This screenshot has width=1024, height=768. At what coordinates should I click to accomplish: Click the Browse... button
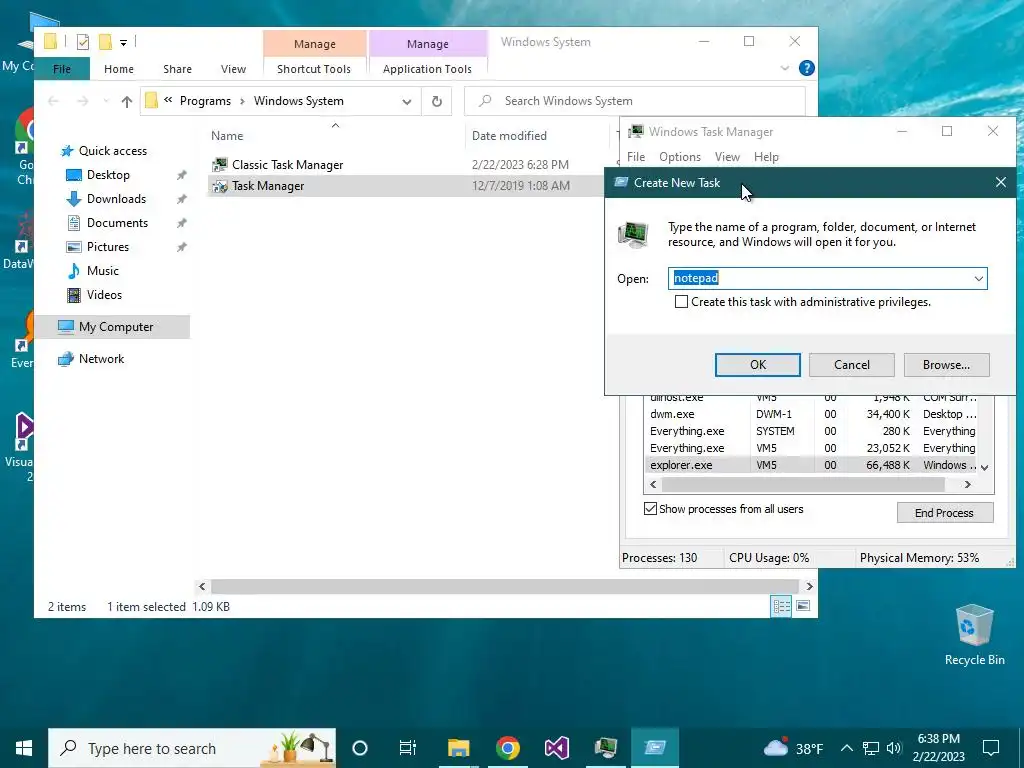pyautogui.click(x=946, y=365)
